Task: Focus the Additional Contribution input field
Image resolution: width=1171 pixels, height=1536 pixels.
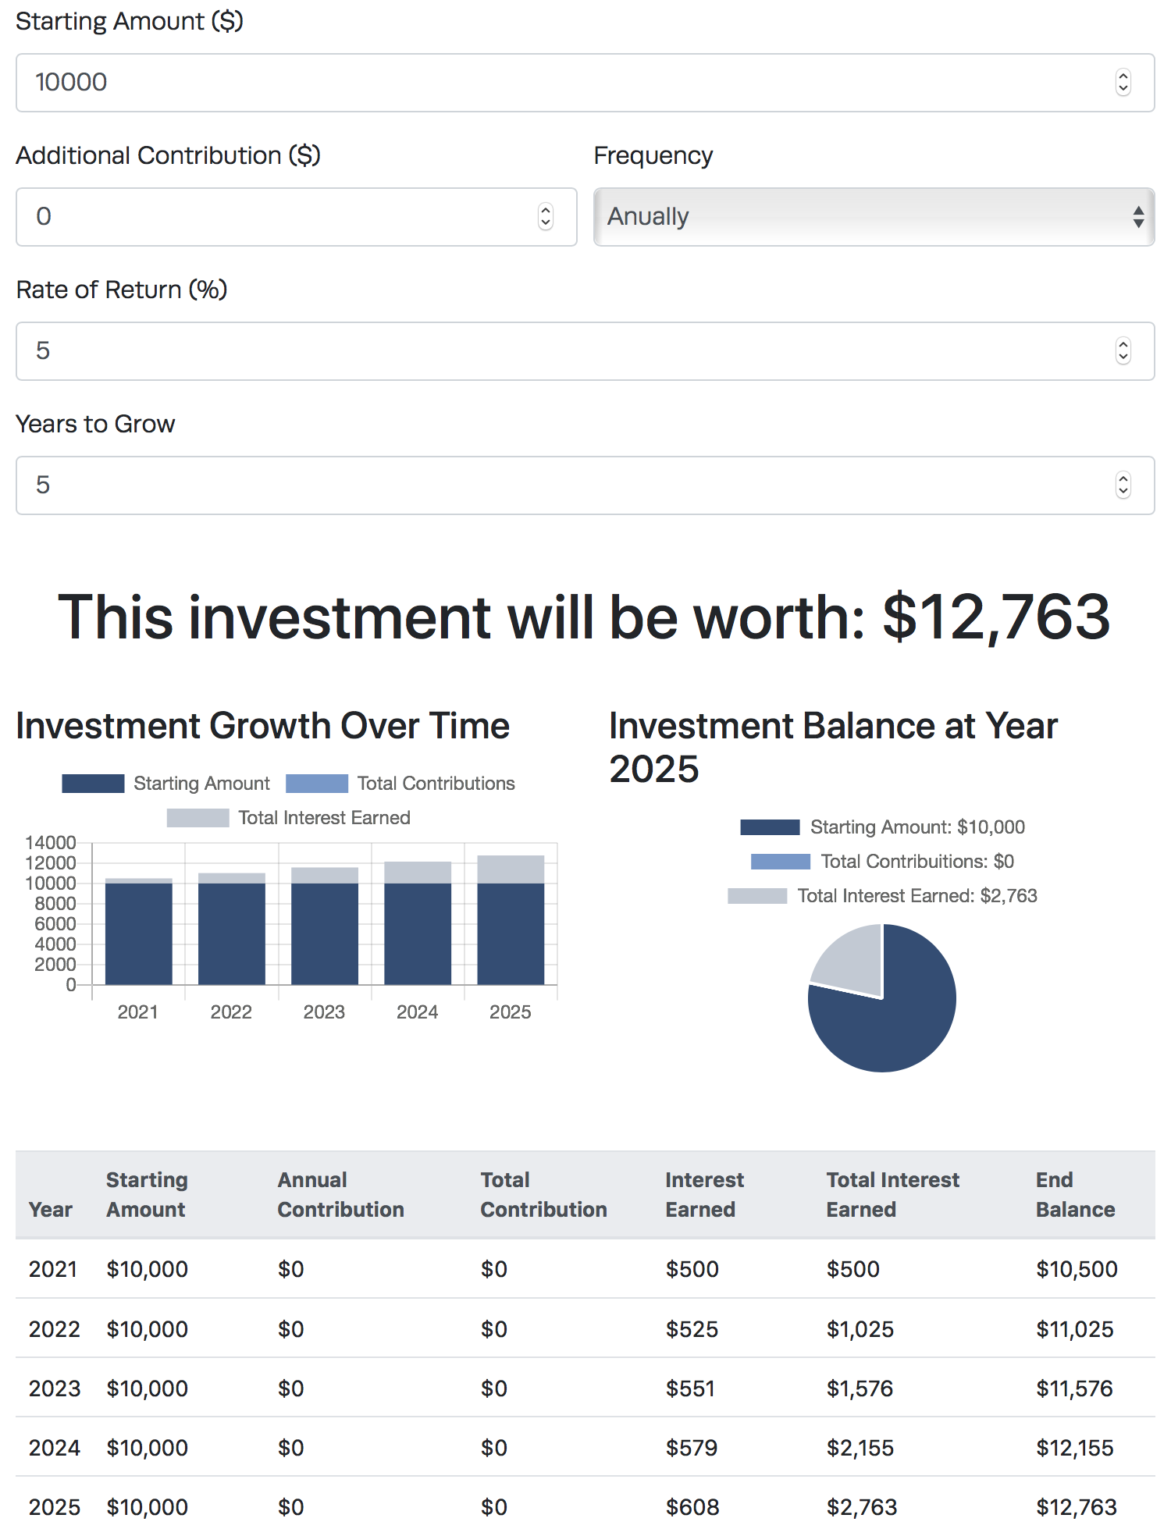Action: coord(280,216)
